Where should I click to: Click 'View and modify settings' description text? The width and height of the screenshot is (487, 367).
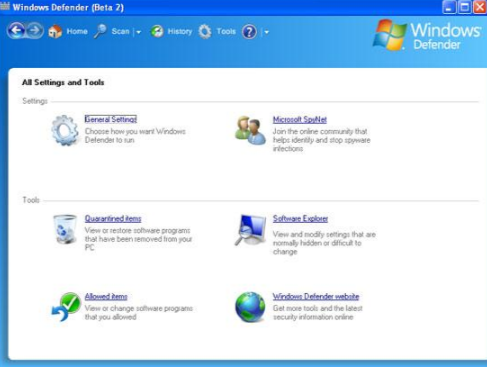pos(324,243)
